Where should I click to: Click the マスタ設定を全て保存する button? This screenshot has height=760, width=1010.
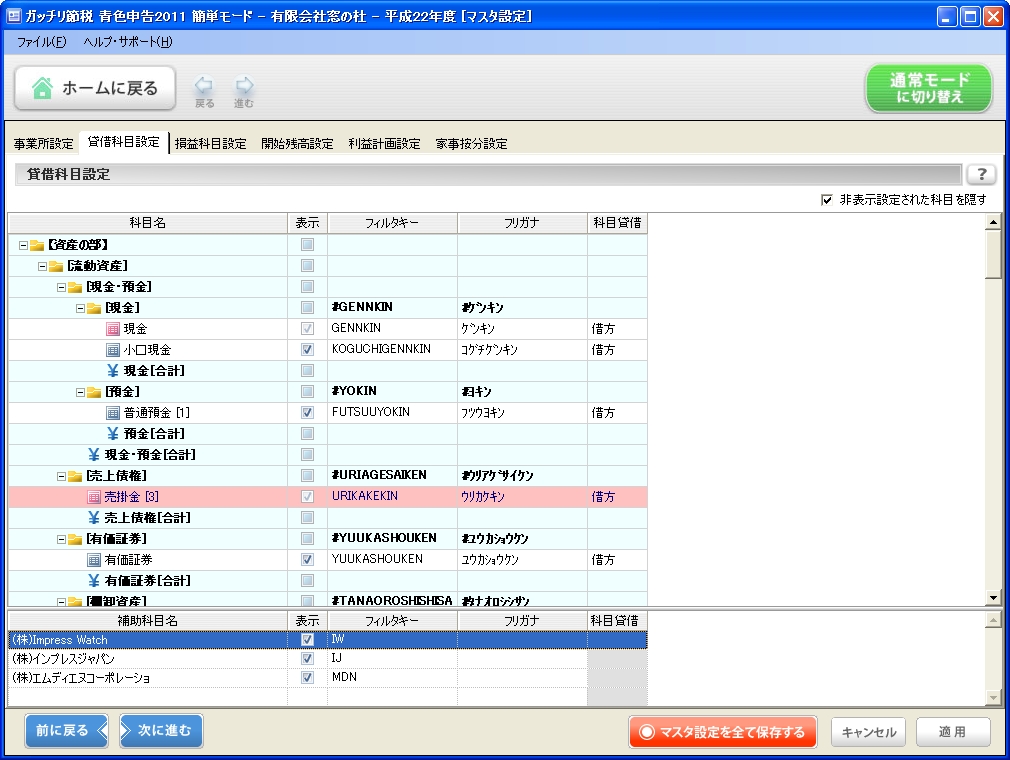click(x=722, y=731)
